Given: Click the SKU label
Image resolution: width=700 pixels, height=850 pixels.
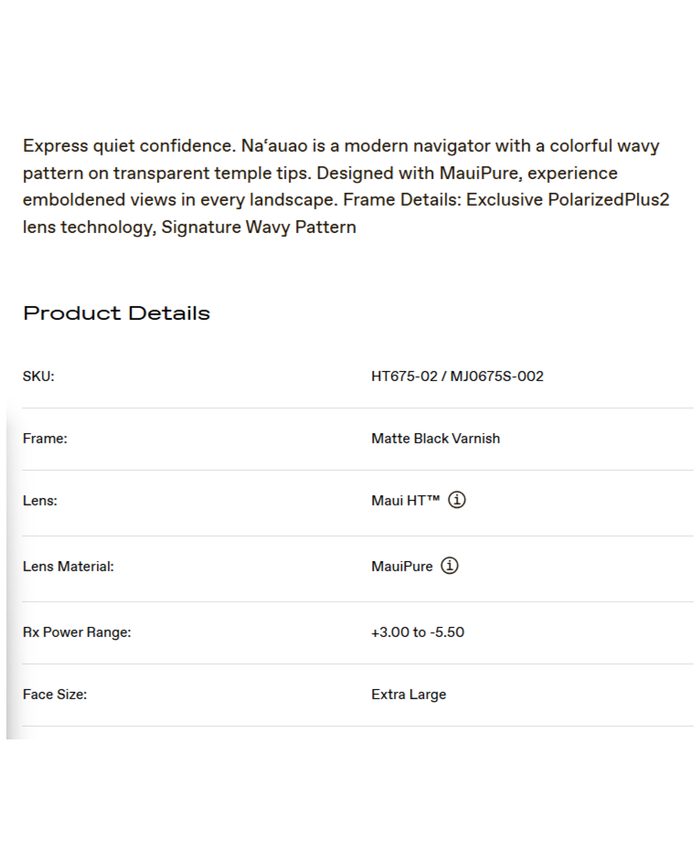Looking at the screenshot, I should point(38,377).
